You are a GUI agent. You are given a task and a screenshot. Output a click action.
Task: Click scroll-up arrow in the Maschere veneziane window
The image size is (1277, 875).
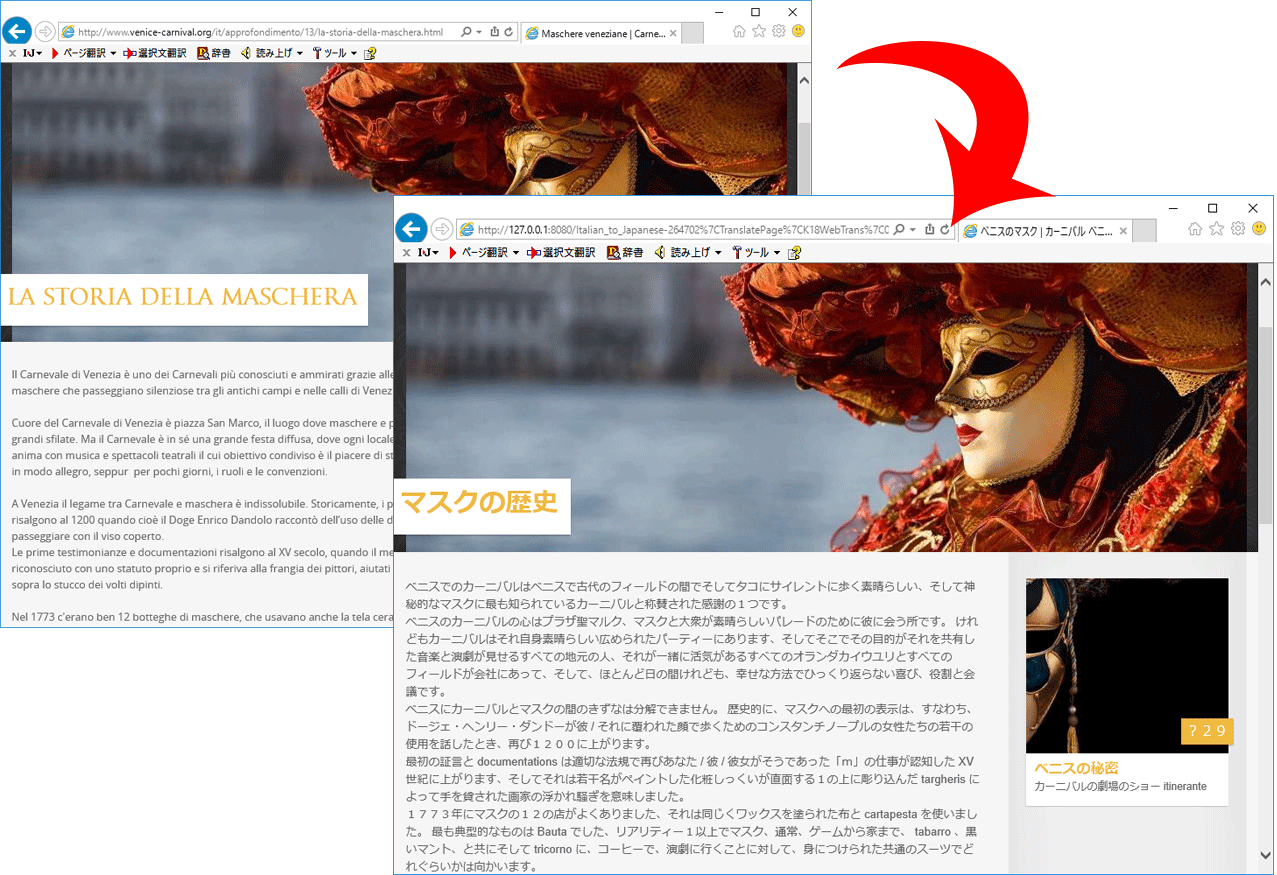(x=803, y=80)
